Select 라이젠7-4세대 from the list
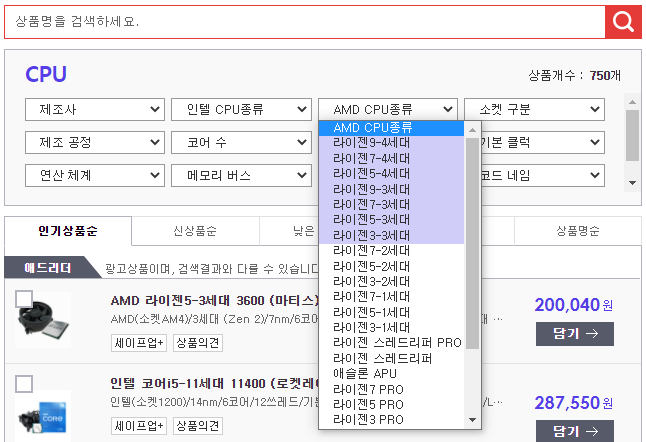The width and height of the screenshot is (646, 442). (391, 159)
